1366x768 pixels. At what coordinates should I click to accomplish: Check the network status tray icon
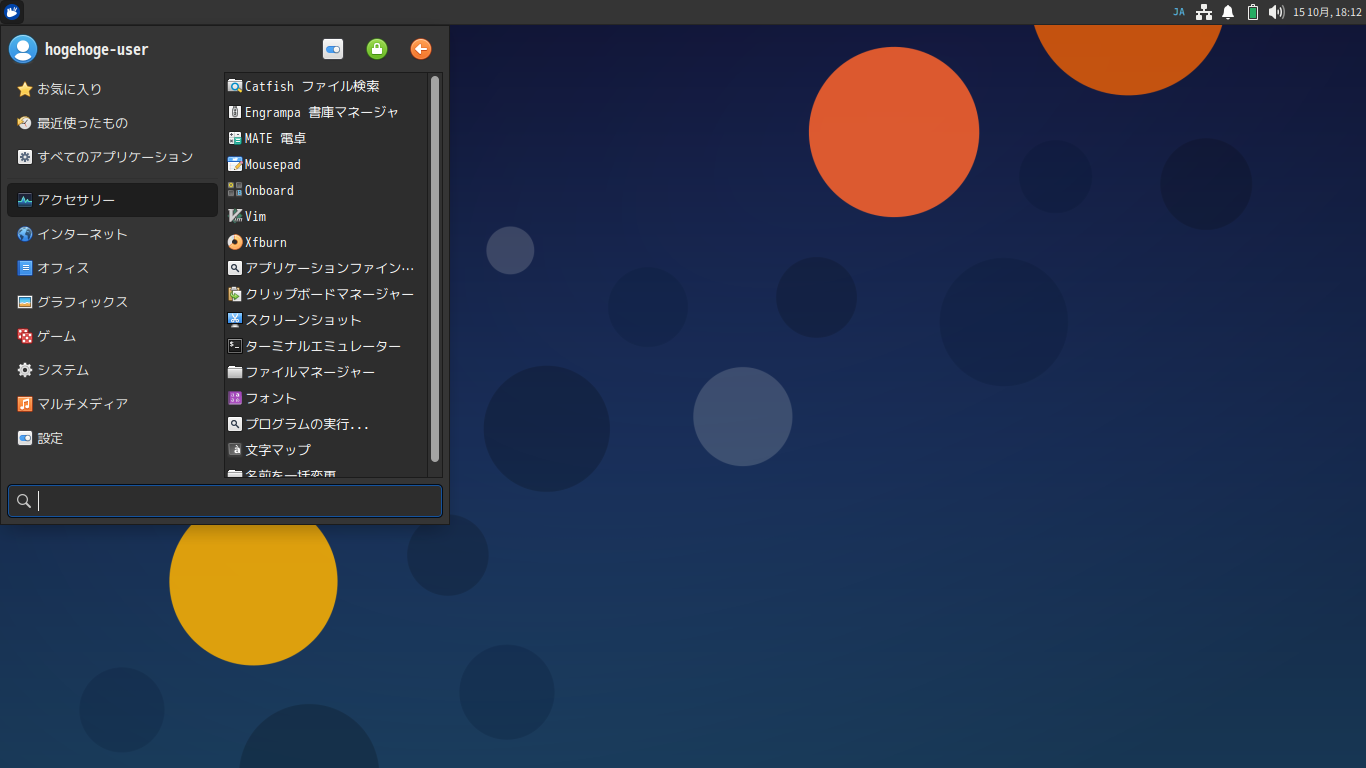1204,12
